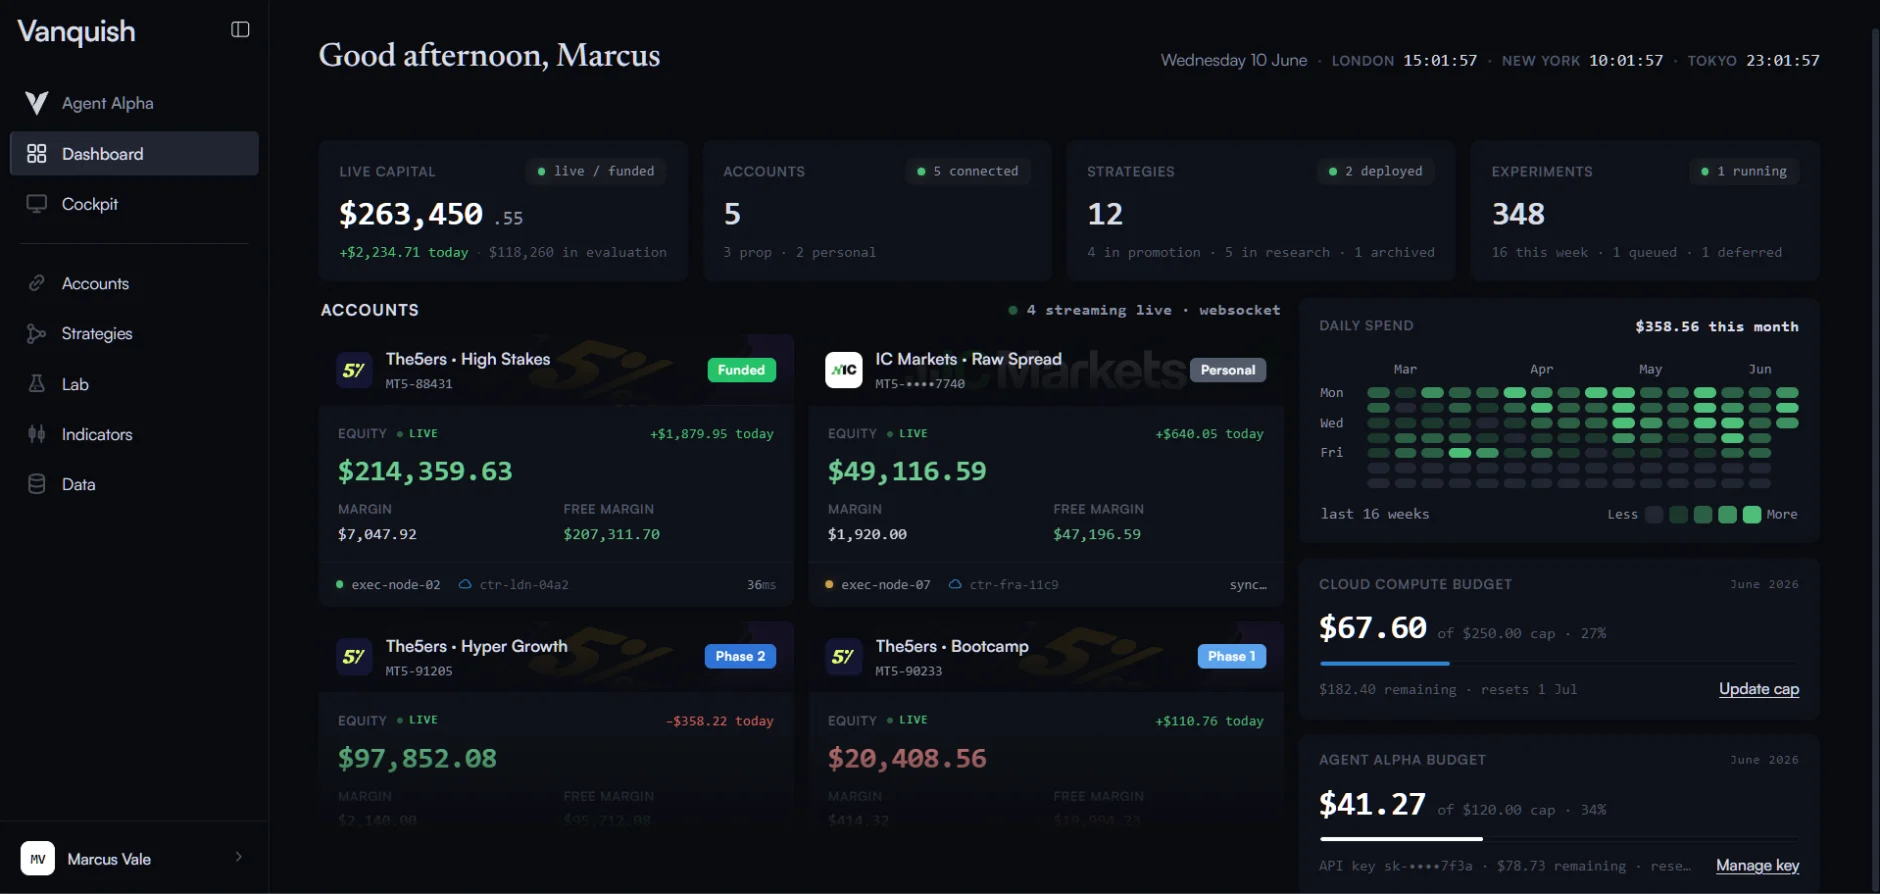Screen dimensions: 1880x894
Task: Click IC Markets Personal badge
Action: click(x=1228, y=370)
